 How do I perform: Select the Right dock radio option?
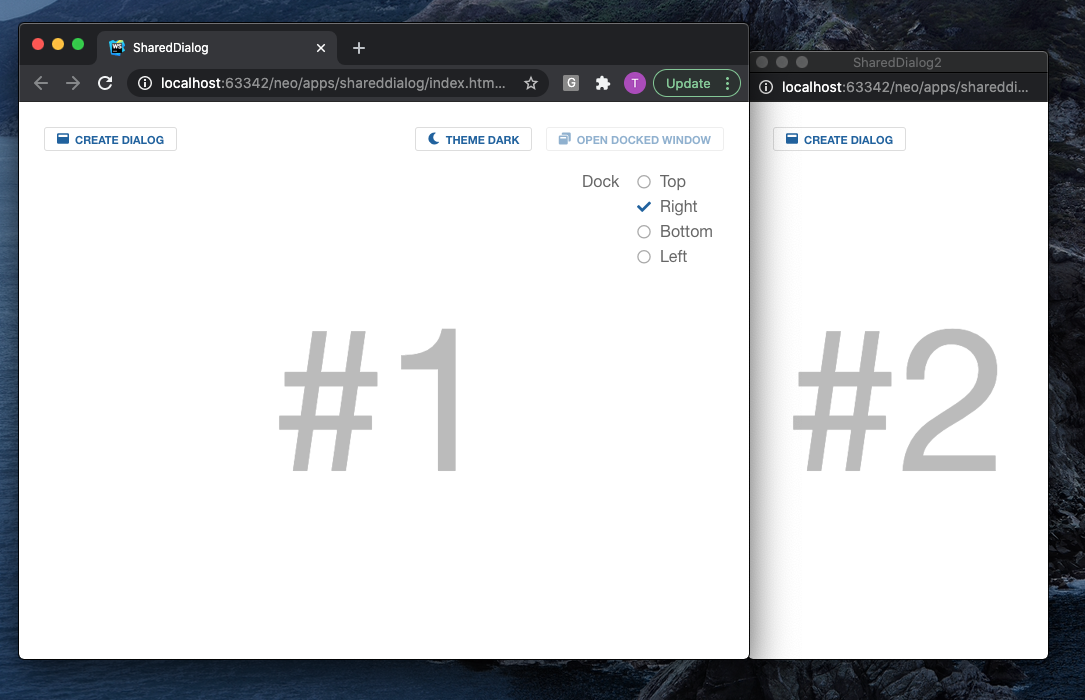(644, 207)
